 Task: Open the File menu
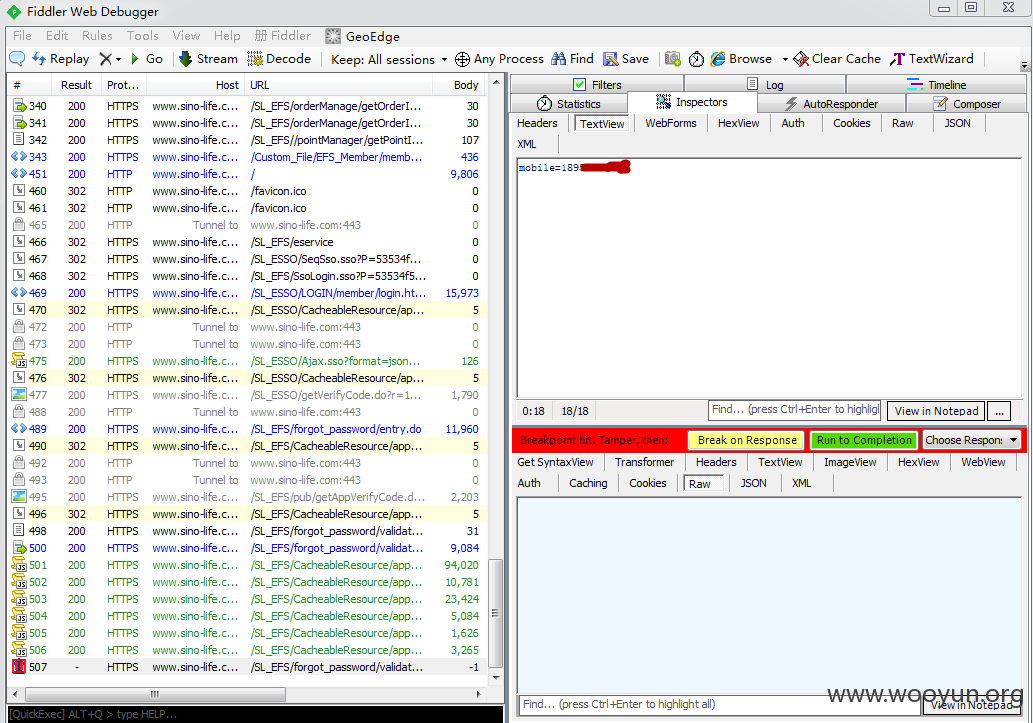(22, 36)
